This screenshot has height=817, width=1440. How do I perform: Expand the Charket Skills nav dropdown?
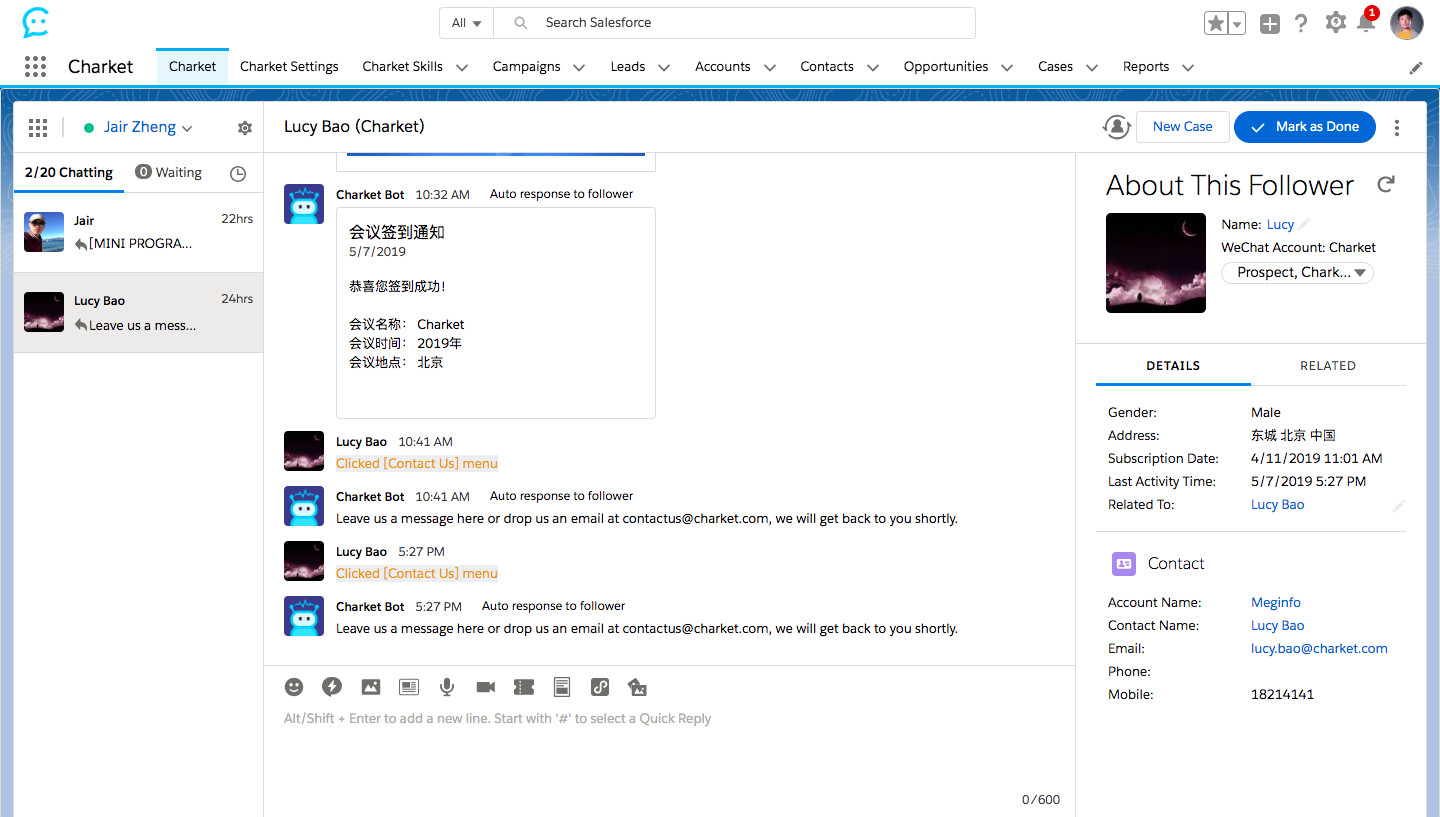(x=462, y=67)
